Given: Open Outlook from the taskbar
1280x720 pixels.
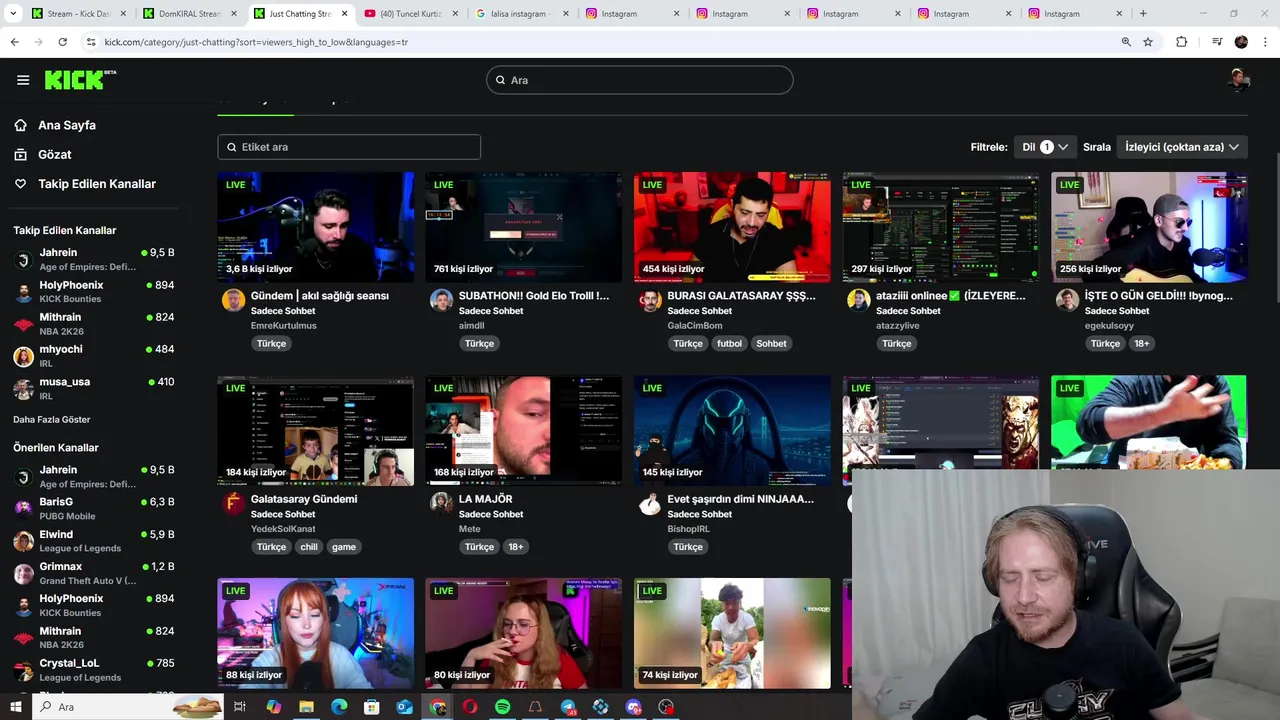Looking at the screenshot, I should [404, 707].
